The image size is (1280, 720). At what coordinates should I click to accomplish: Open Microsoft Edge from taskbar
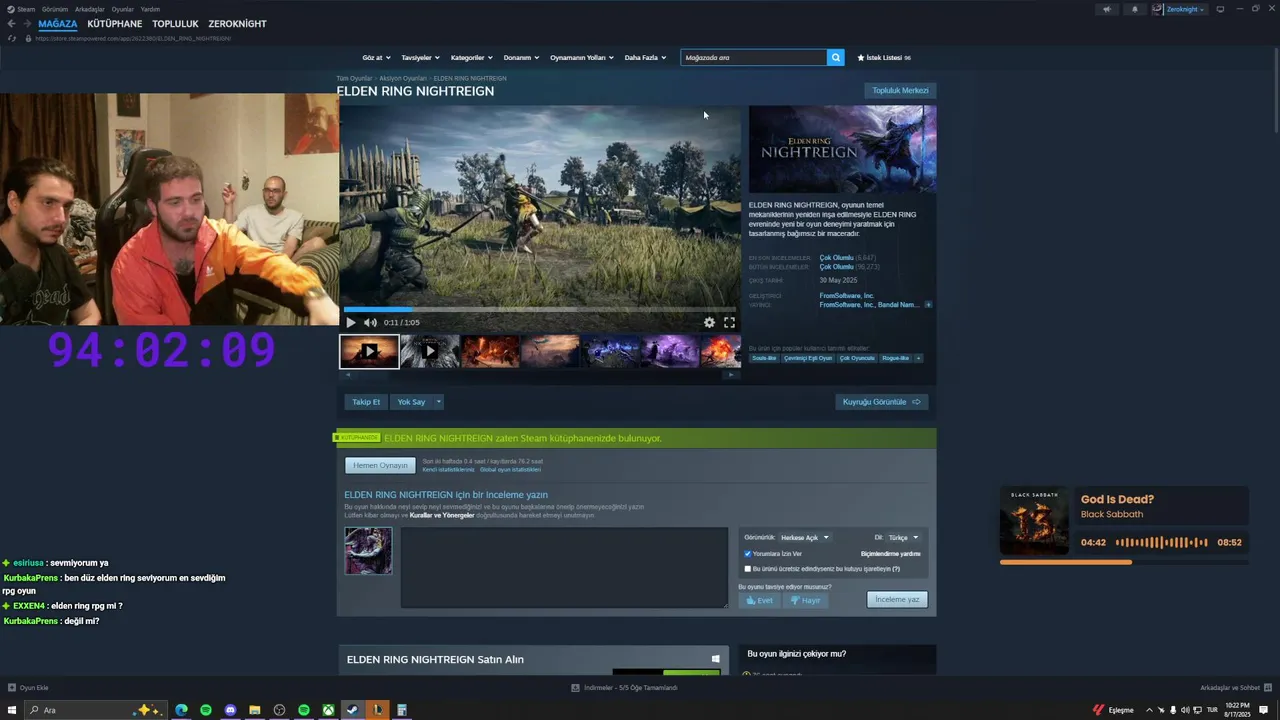point(181,710)
